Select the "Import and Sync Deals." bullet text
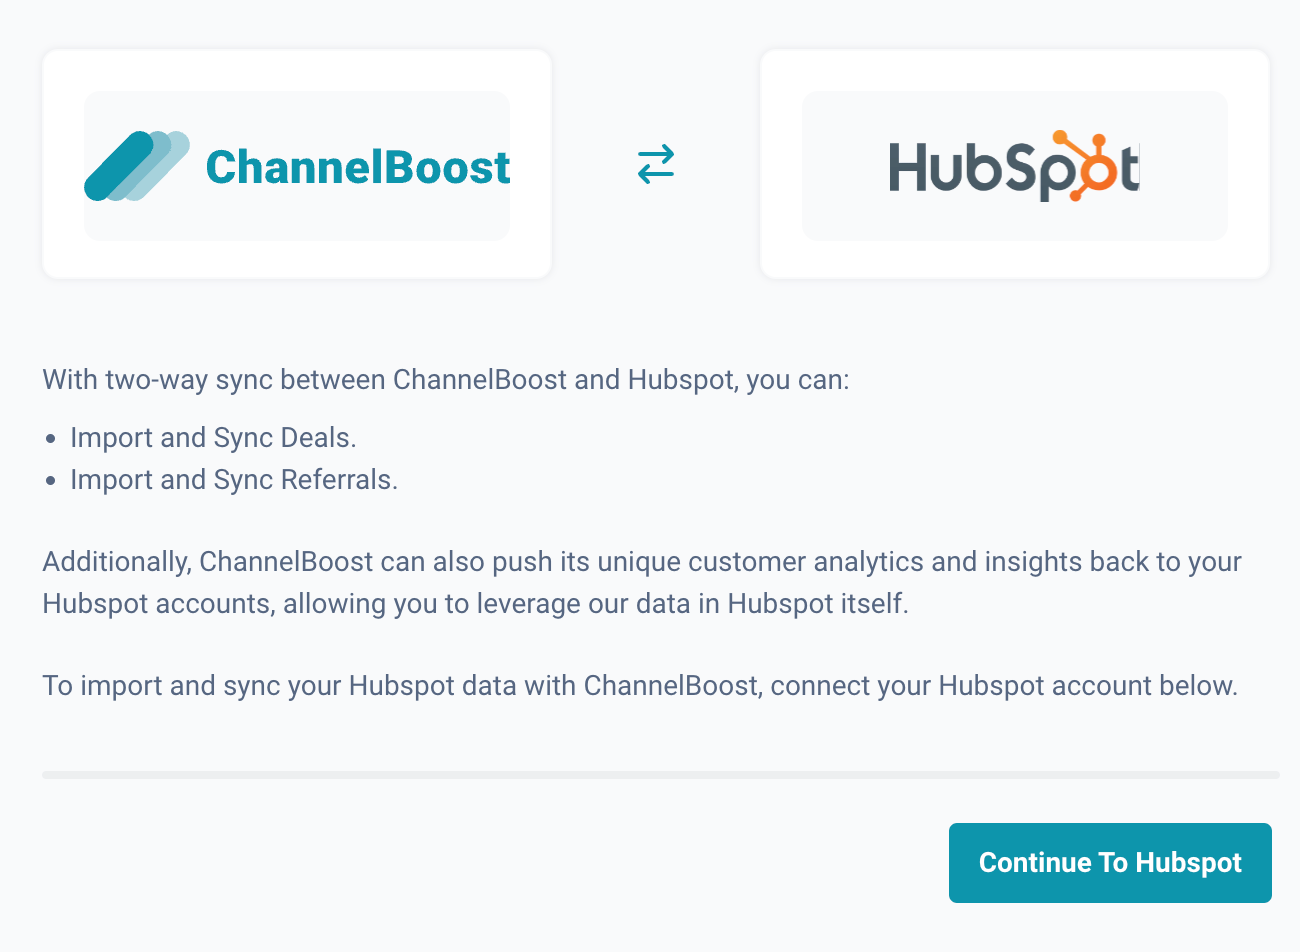 coord(213,438)
